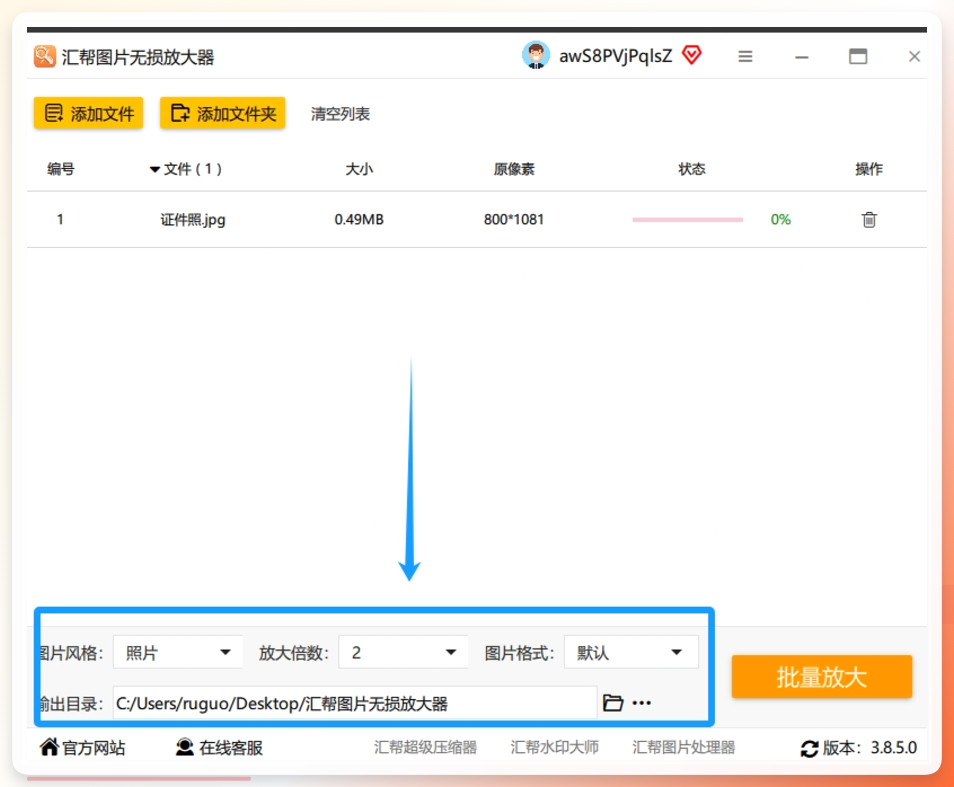The image size is (954, 787).
Task: Clear the list with 清空列表
Action: point(340,114)
